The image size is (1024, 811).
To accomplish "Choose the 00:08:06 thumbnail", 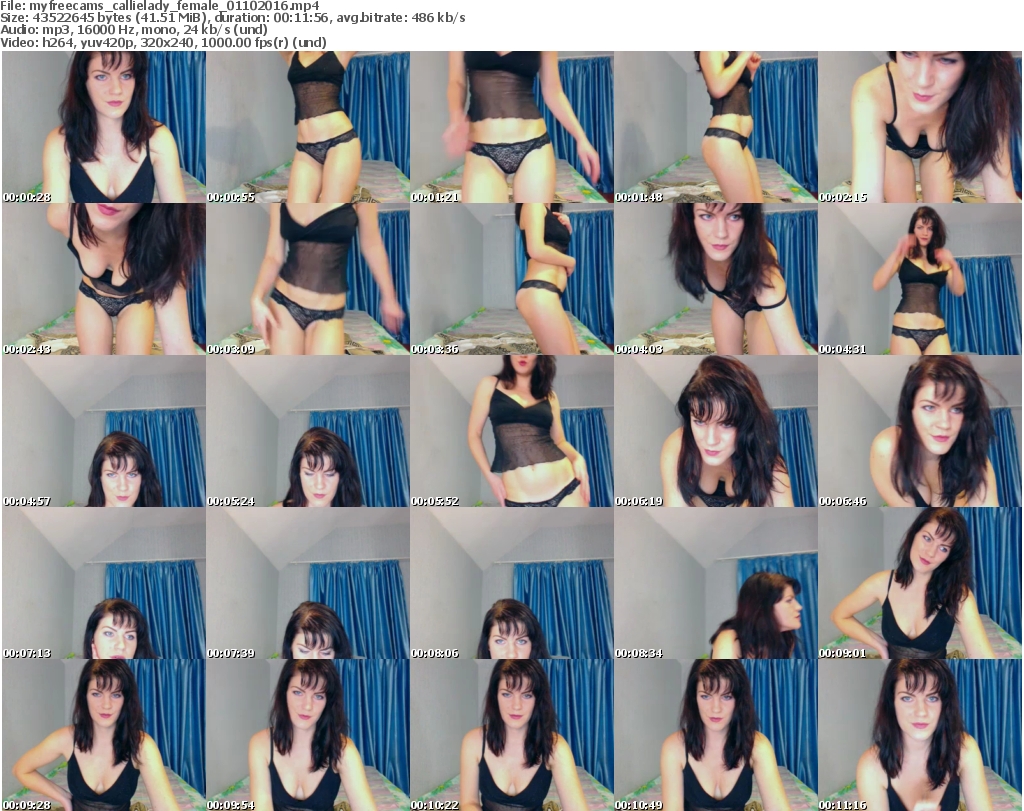I will (x=512, y=584).
